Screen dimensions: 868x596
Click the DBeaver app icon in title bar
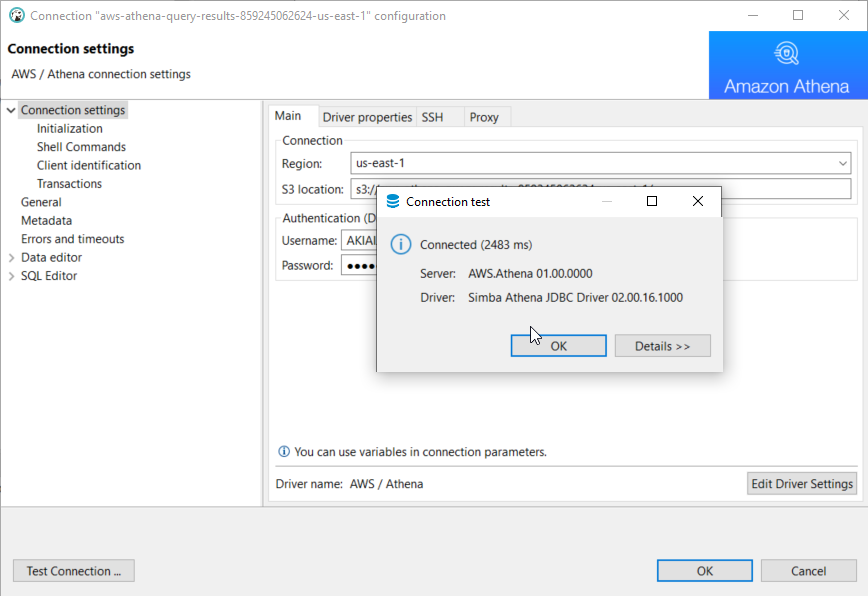pyautogui.click(x=17, y=15)
